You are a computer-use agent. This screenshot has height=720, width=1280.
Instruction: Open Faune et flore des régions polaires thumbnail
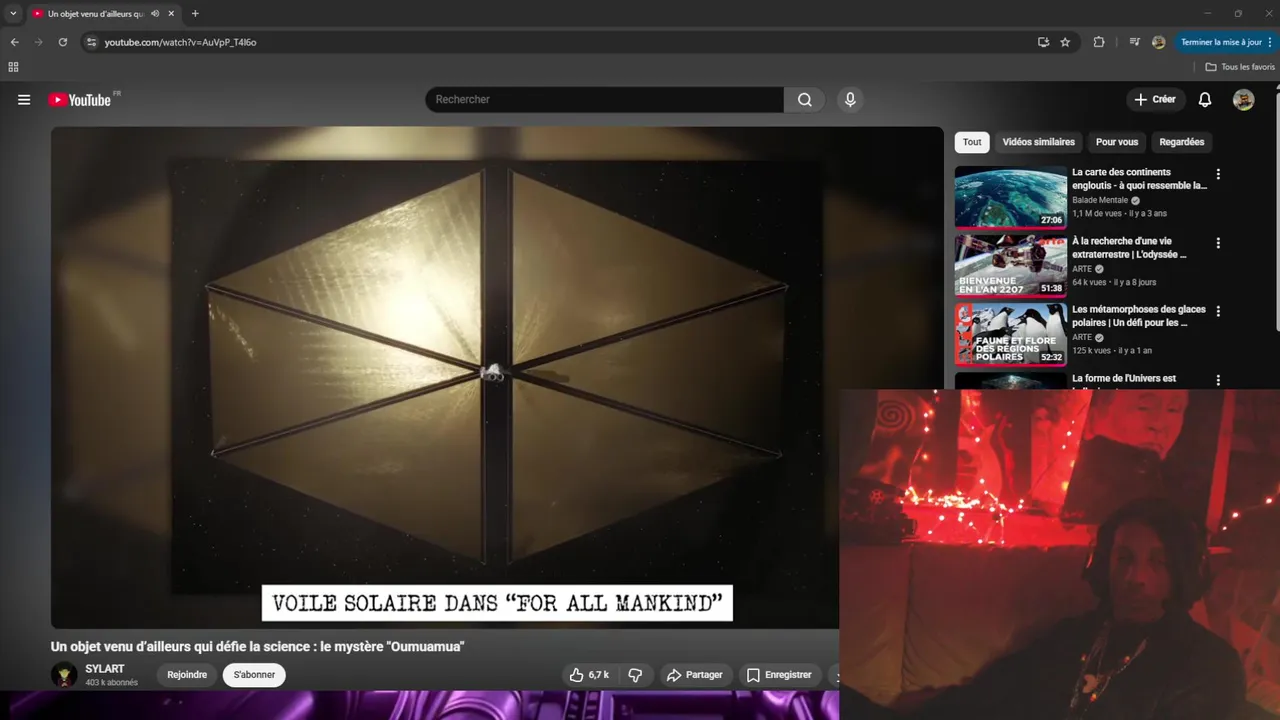pyautogui.click(x=1010, y=335)
